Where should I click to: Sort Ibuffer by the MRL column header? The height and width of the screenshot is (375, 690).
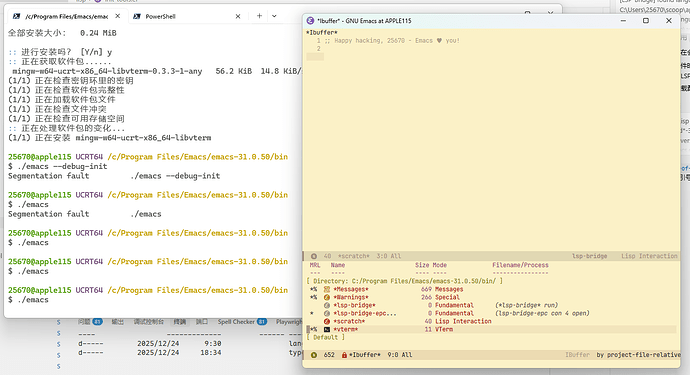pyautogui.click(x=315, y=265)
